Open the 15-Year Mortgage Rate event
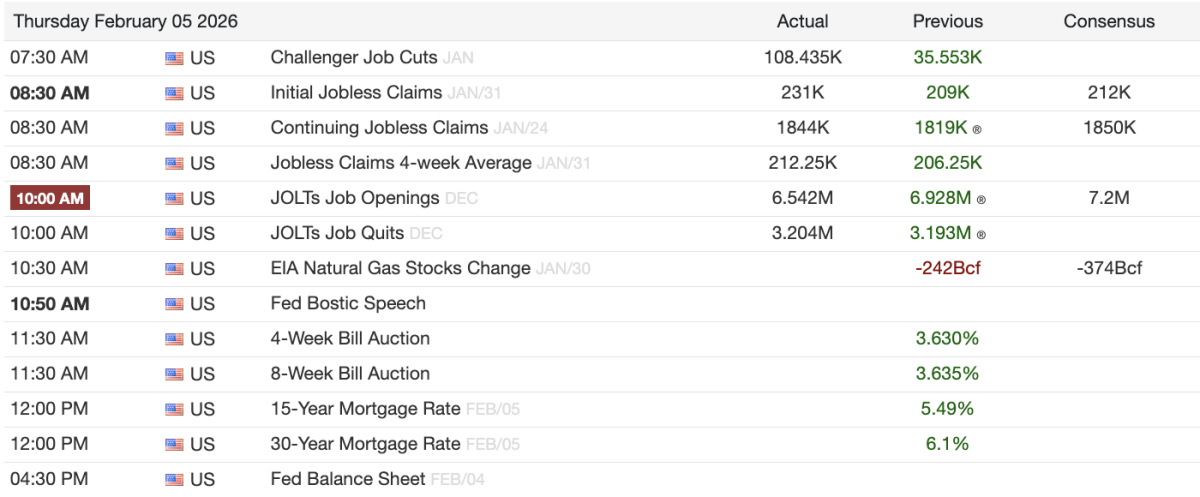1200x497 pixels. [x=365, y=408]
